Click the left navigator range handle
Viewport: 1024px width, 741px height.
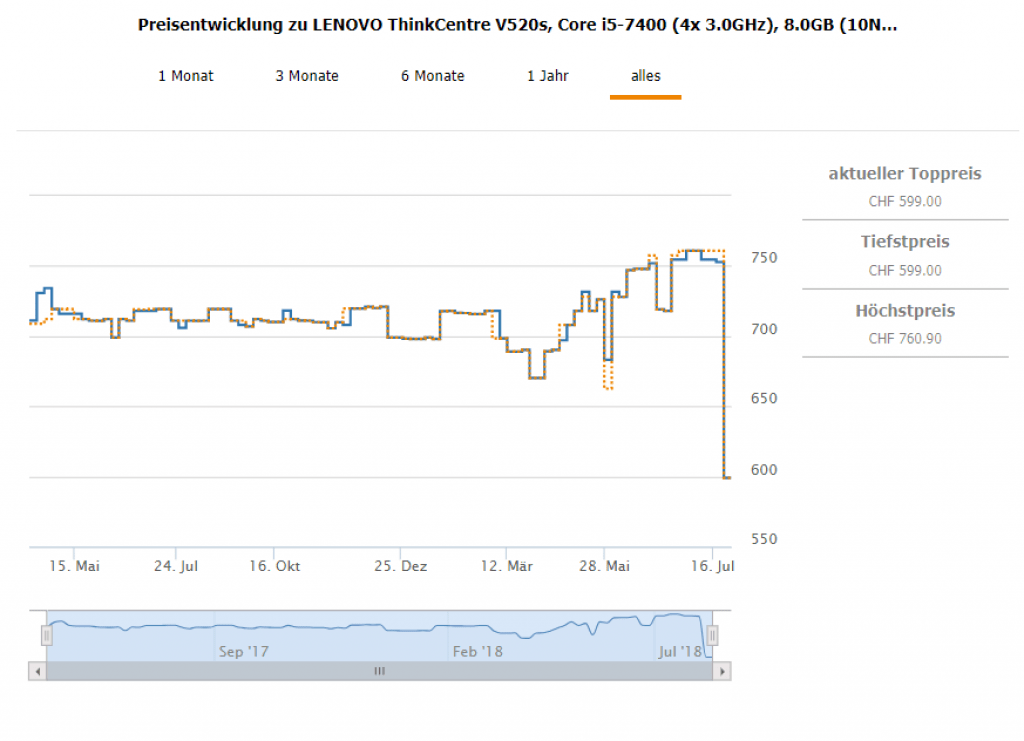pyautogui.click(x=46, y=635)
